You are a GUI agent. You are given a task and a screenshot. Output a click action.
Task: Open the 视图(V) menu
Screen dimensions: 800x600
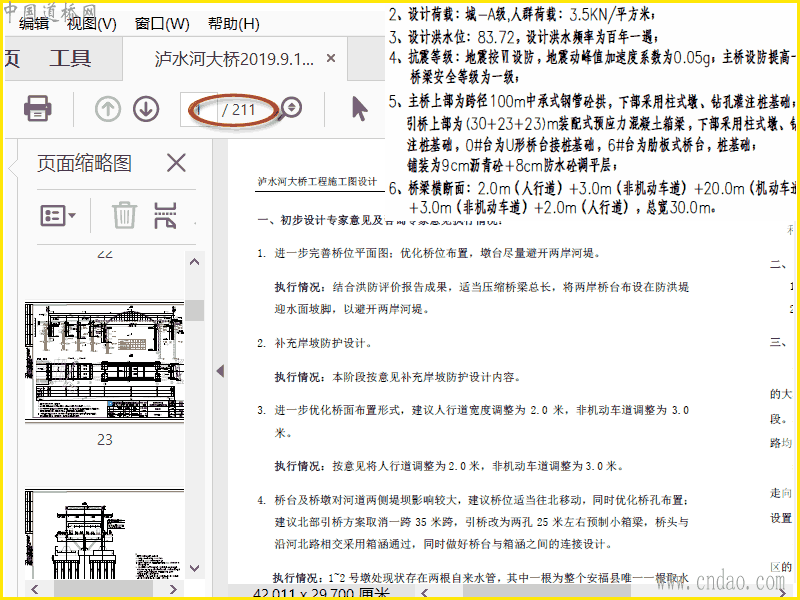[x=92, y=23]
